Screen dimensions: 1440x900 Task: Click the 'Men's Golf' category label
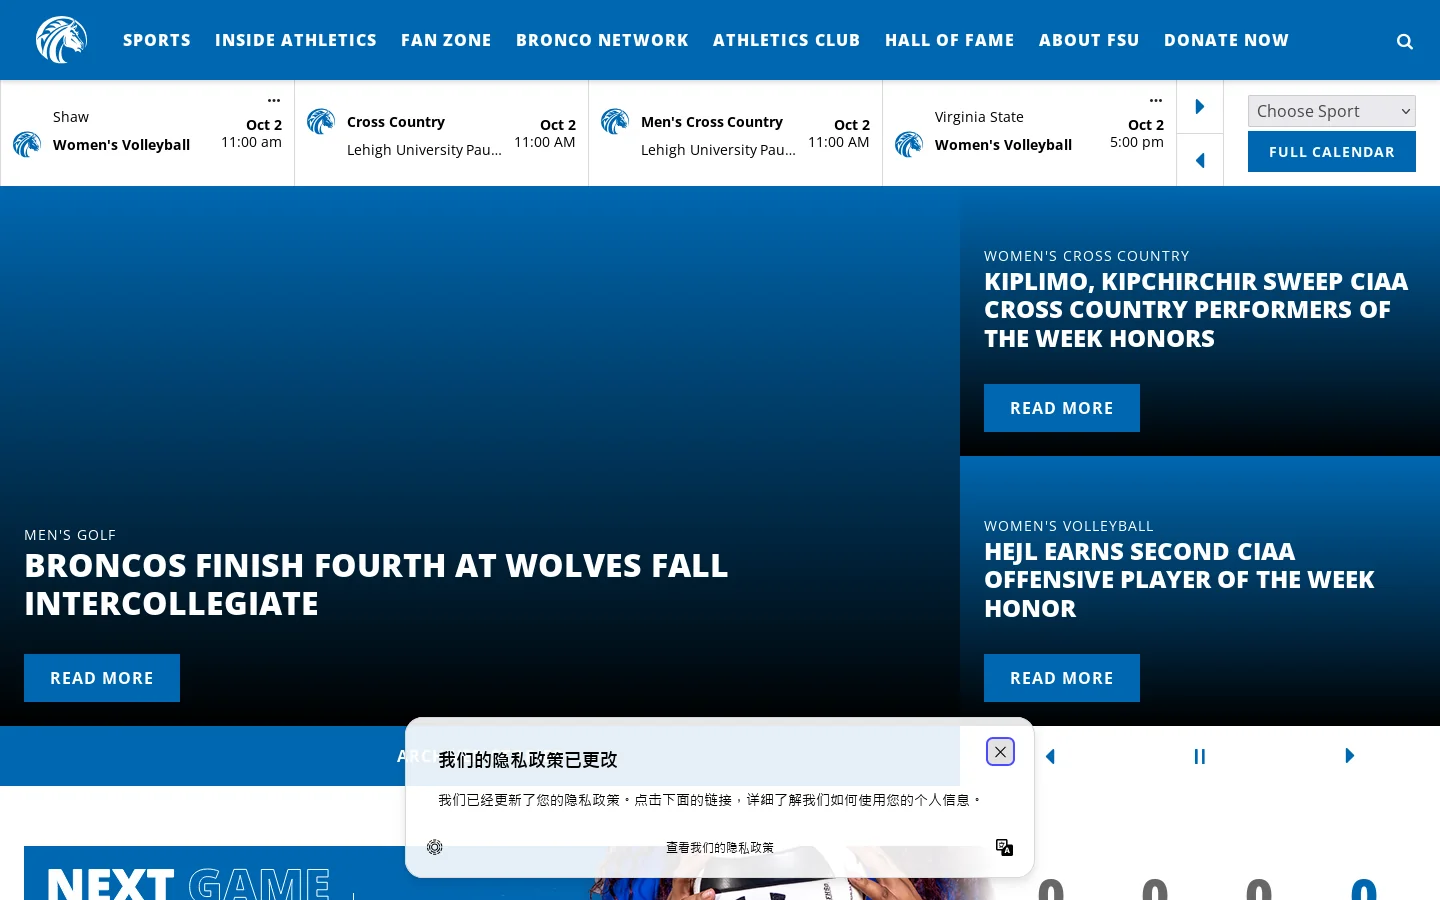point(70,535)
